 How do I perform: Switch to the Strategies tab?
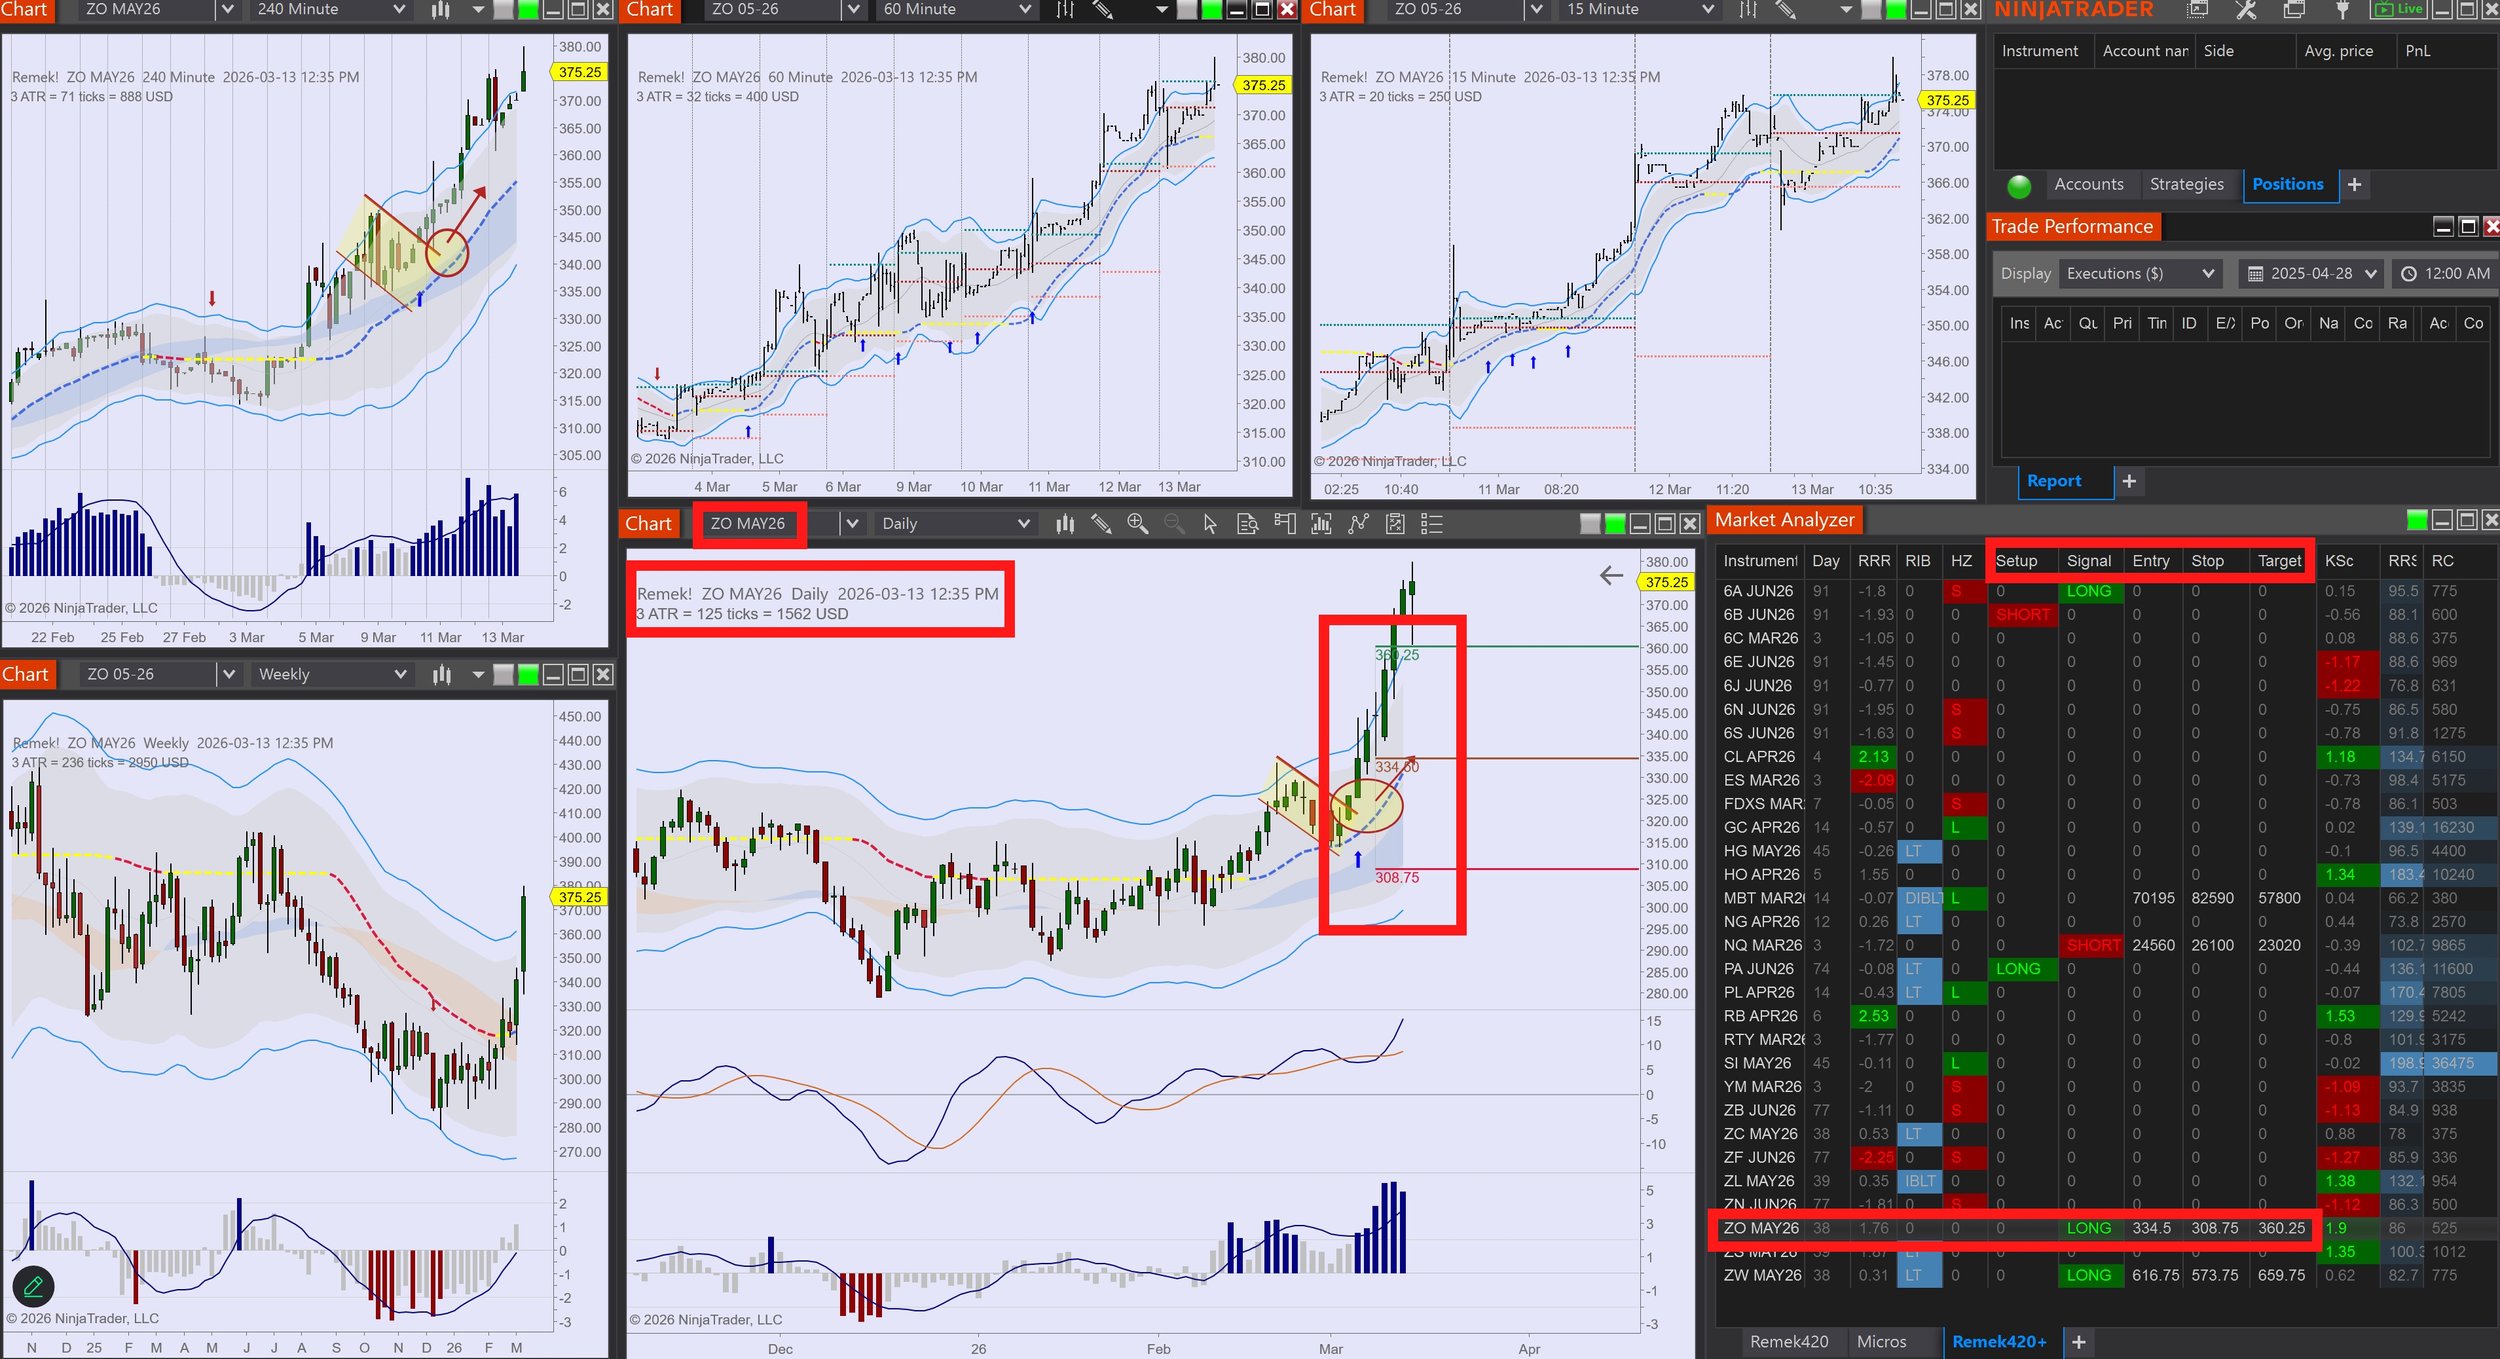[2186, 184]
